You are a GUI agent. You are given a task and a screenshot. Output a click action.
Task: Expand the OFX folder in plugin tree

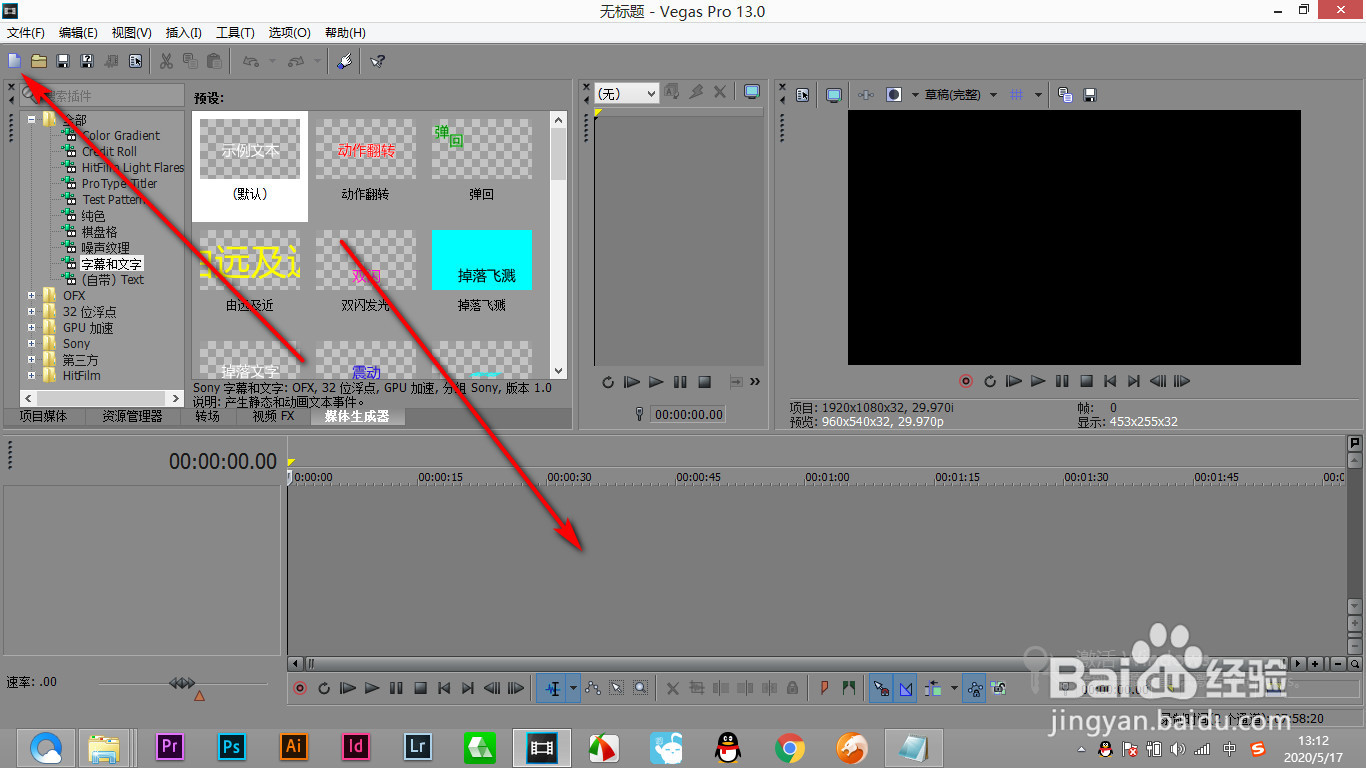tap(32, 296)
